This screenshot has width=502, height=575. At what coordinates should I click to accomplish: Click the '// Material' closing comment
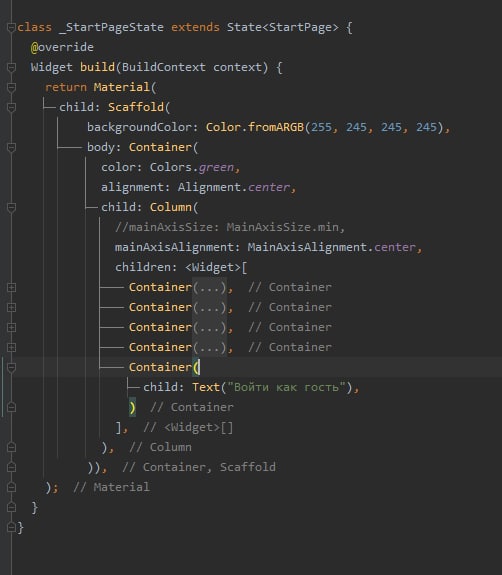[111, 487]
